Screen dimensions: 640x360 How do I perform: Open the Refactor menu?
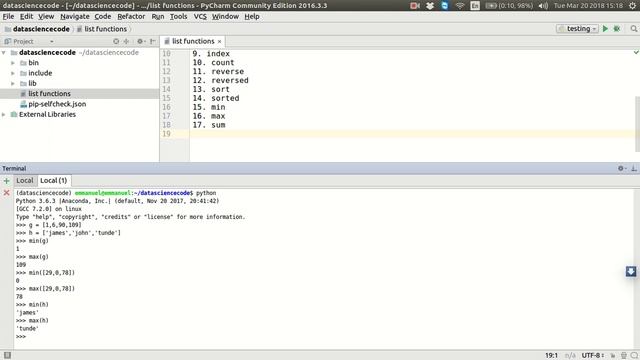coord(131,16)
